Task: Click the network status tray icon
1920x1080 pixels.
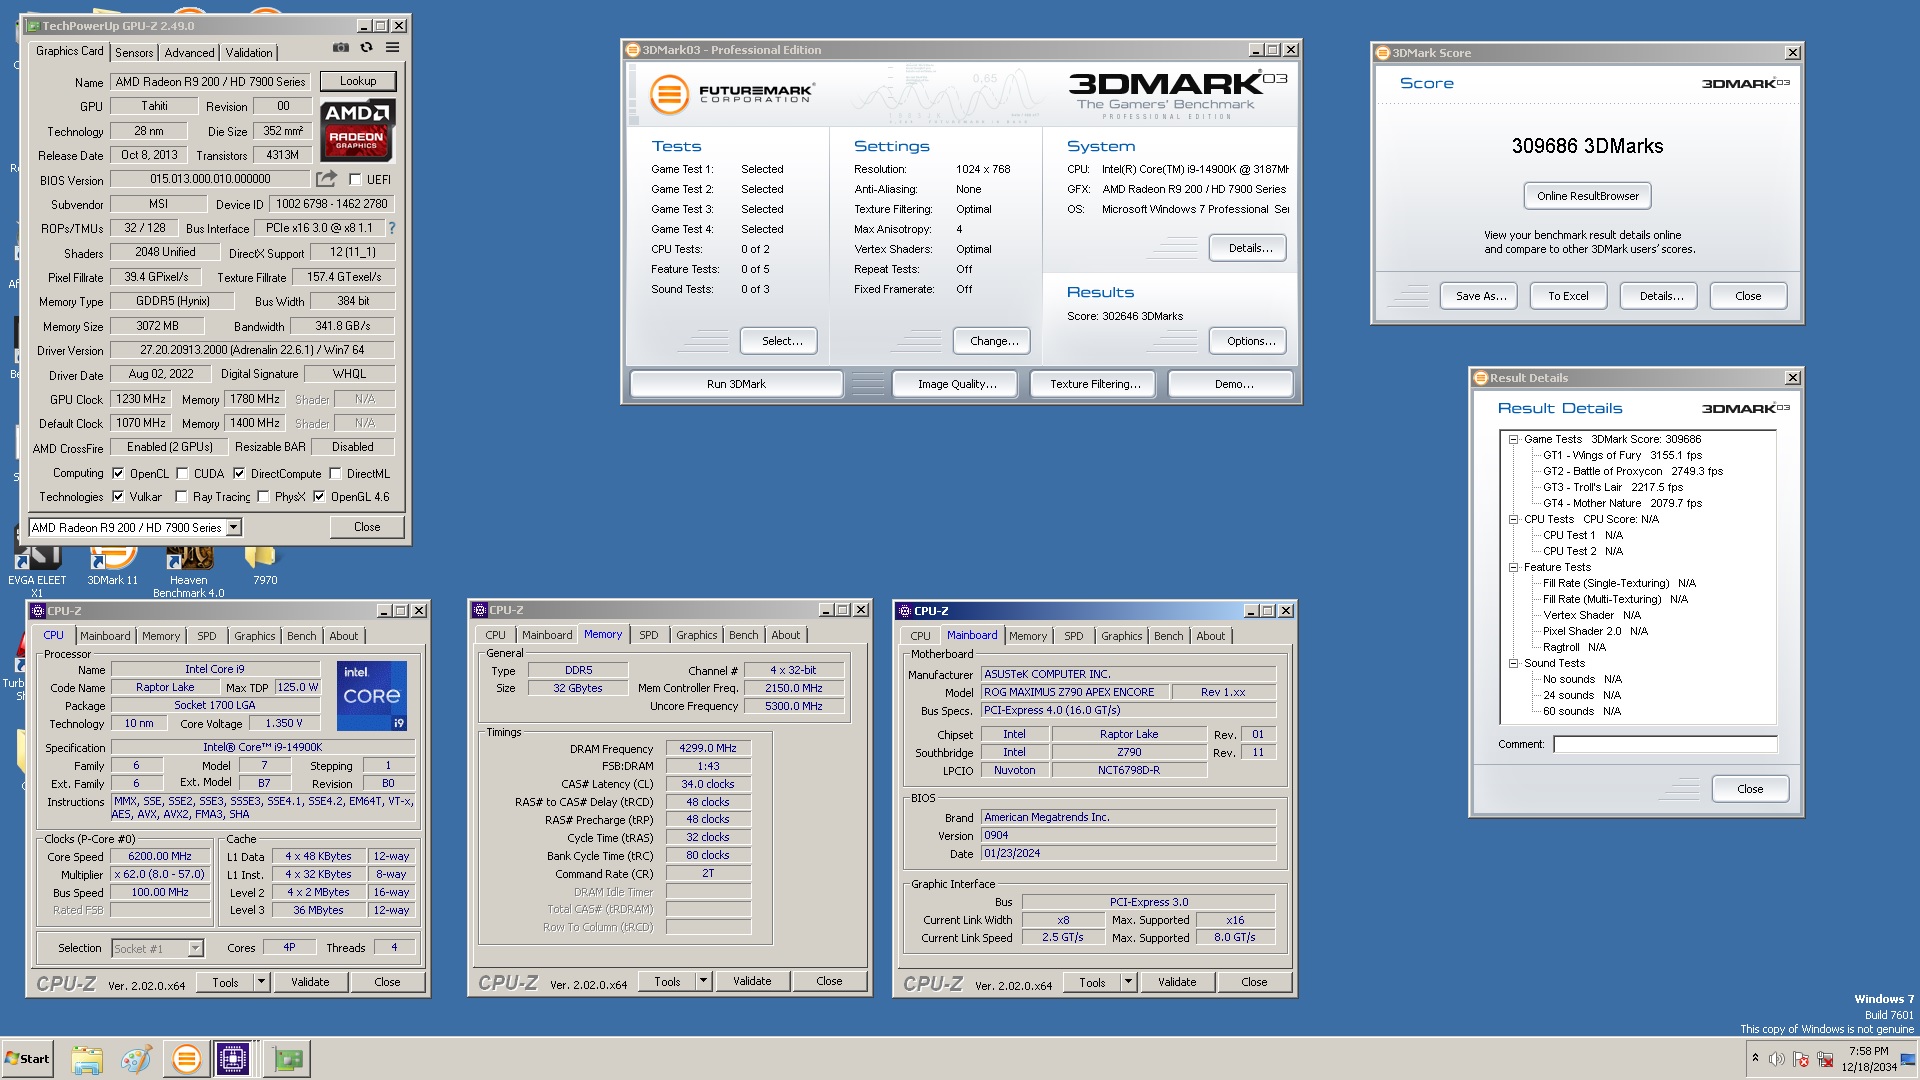Action: pyautogui.click(x=1825, y=1059)
